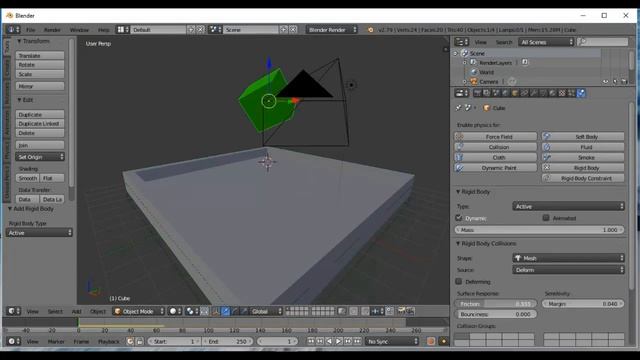
Task: Open the Render menu in top bar
Action: (52, 30)
